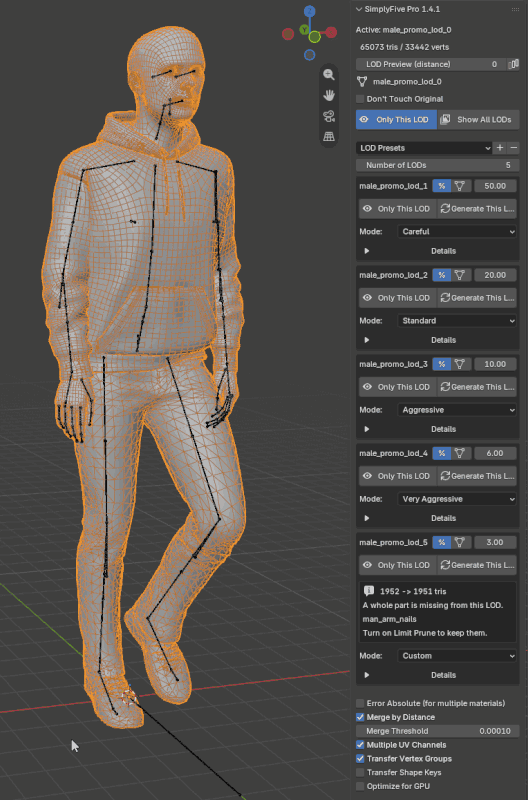Click the panel drag handle dots of SimplyFive Pro

click(x=515, y=10)
